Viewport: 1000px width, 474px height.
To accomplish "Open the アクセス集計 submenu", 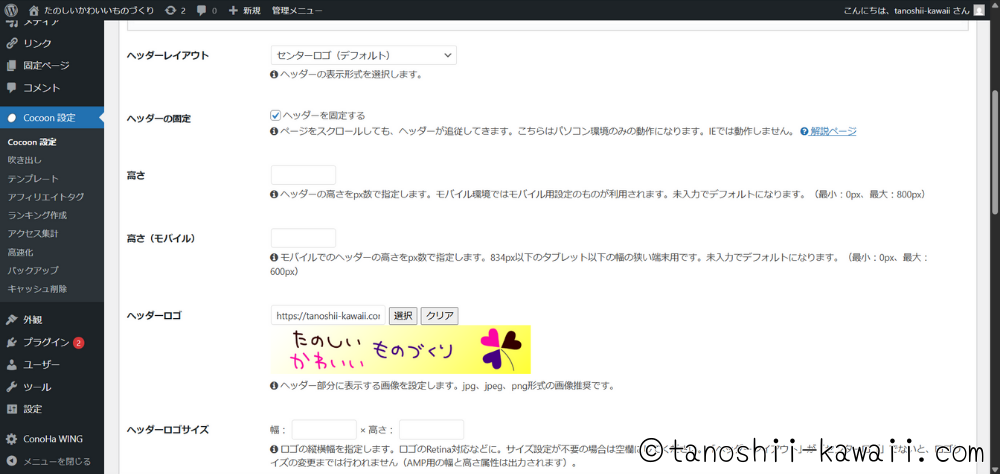I will coord(33,233).
